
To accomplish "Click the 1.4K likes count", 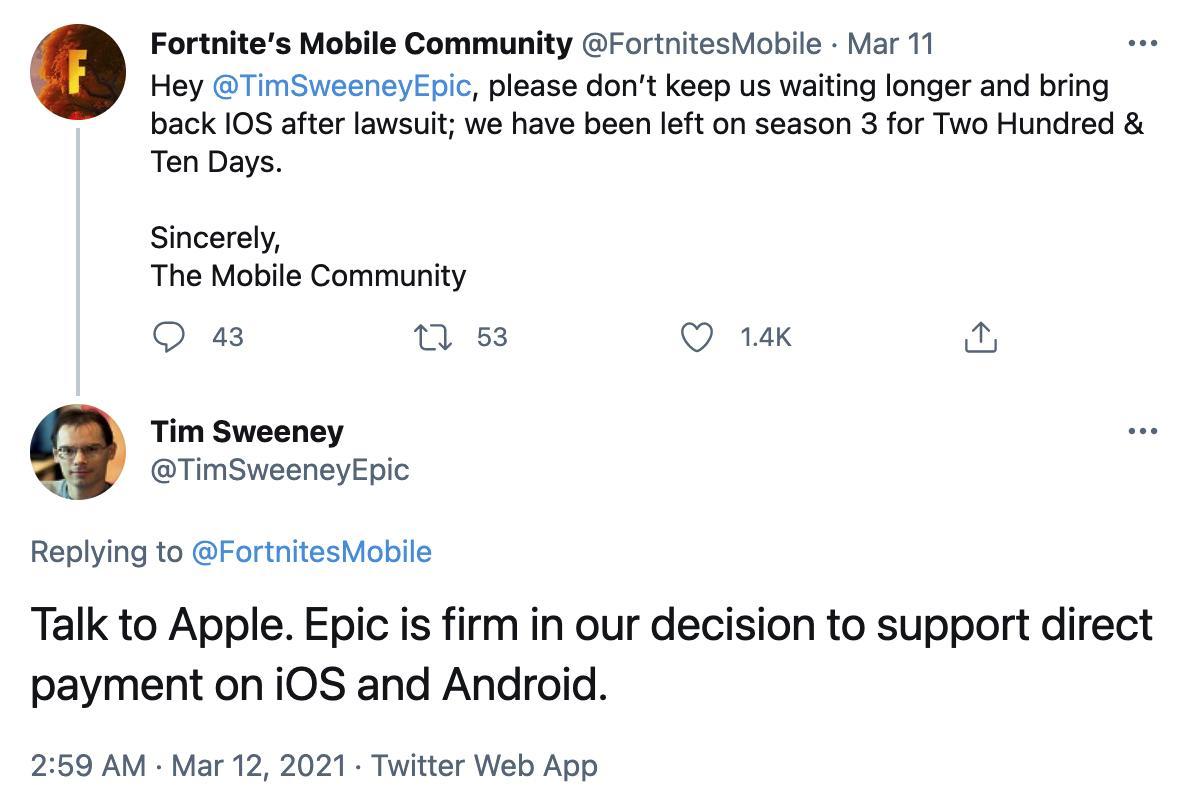I will [764, 338].
